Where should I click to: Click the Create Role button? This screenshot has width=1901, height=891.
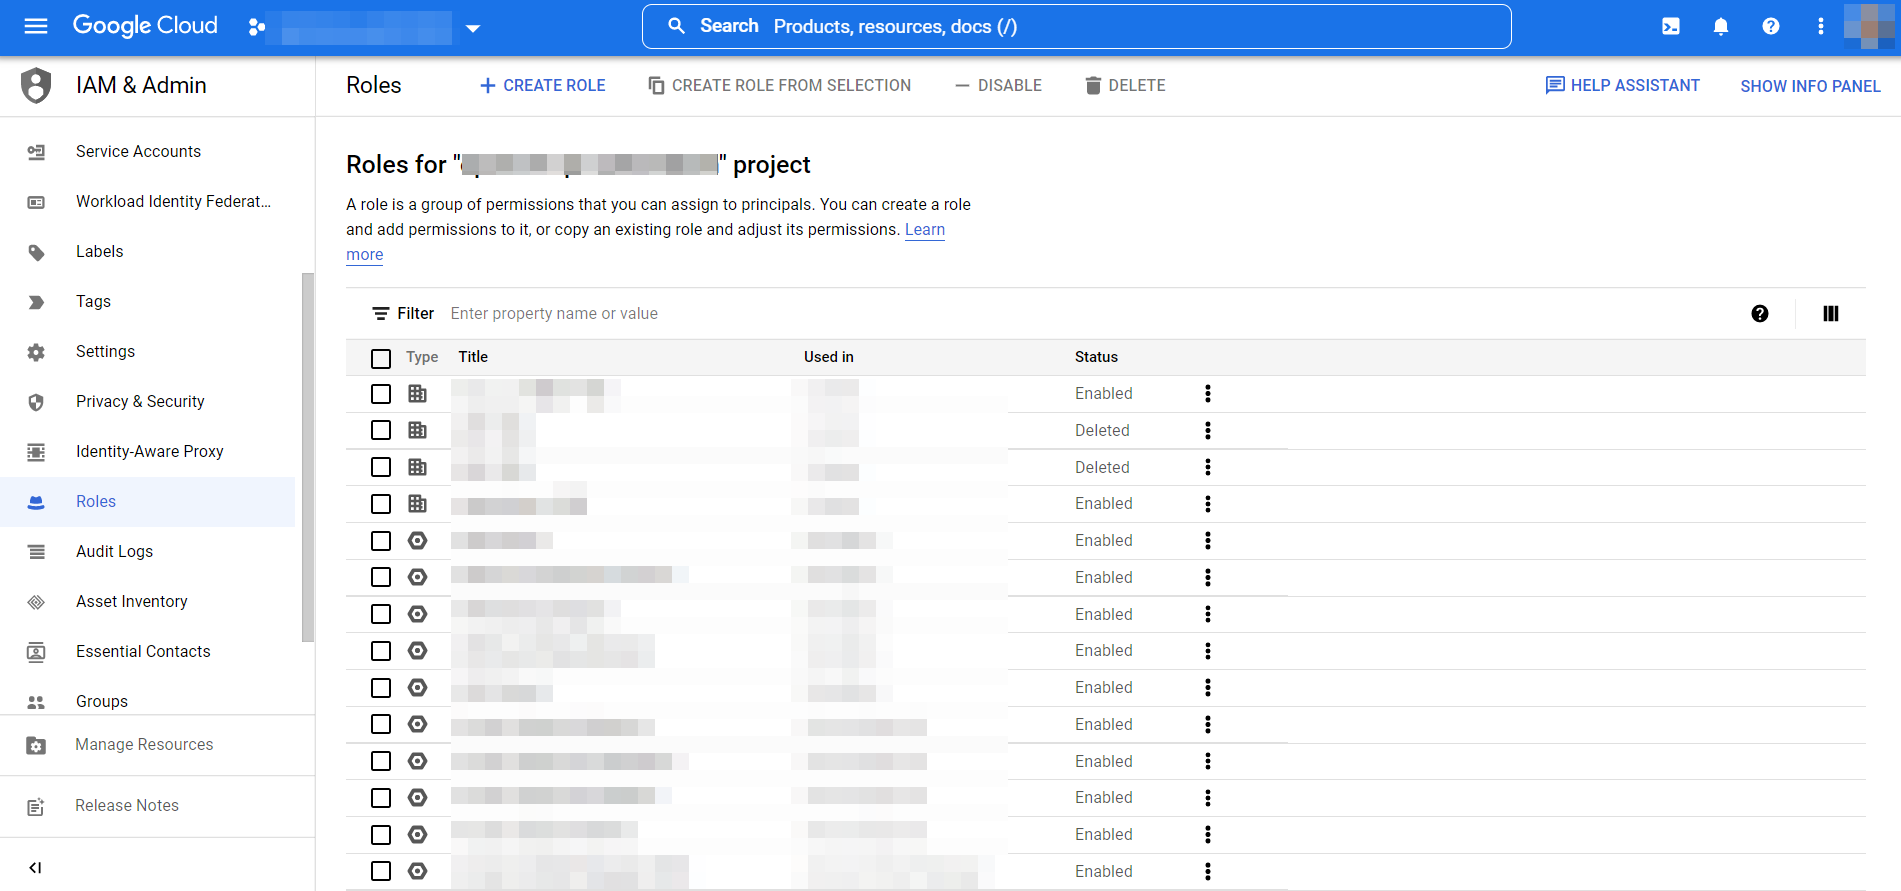point(543,86)
